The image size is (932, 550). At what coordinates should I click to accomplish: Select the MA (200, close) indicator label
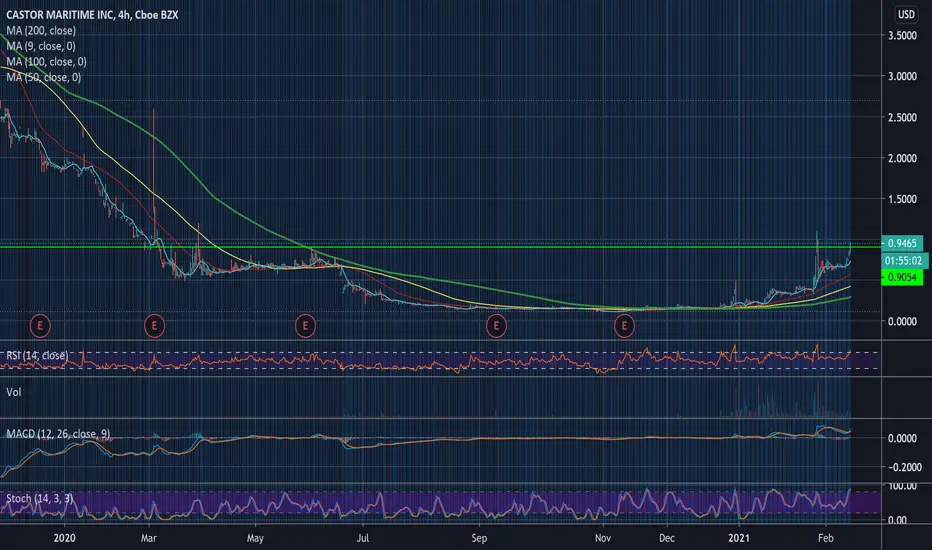click(41, 30)
